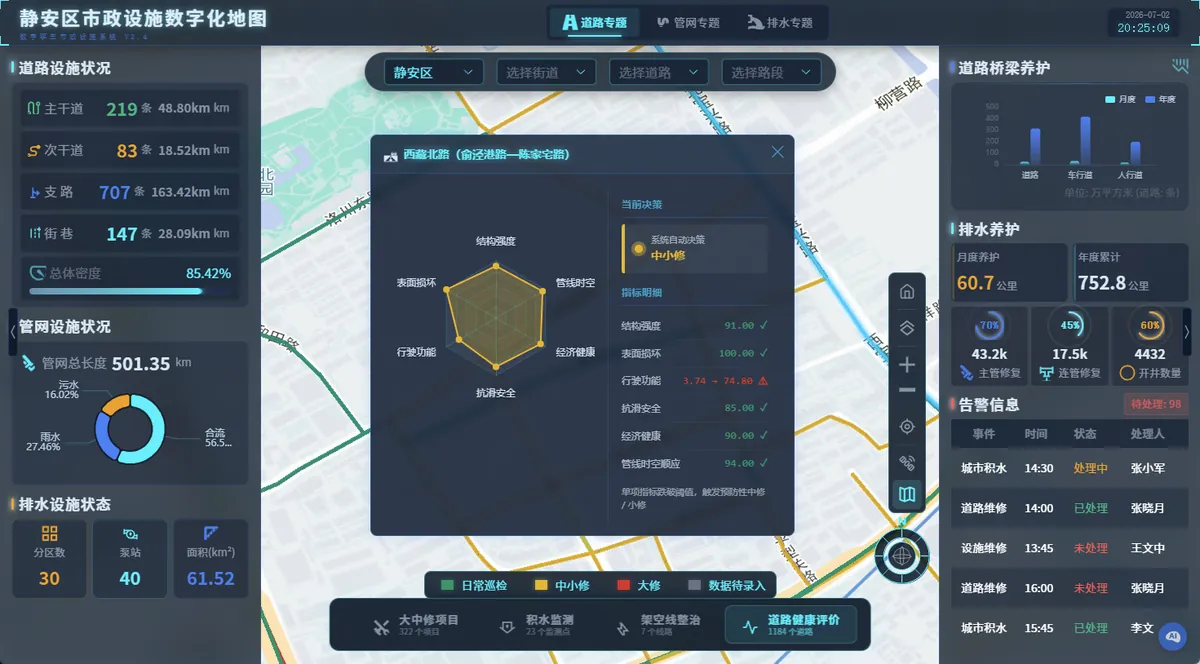Click the 待处理: 98 badge

tap(1156, 404)
